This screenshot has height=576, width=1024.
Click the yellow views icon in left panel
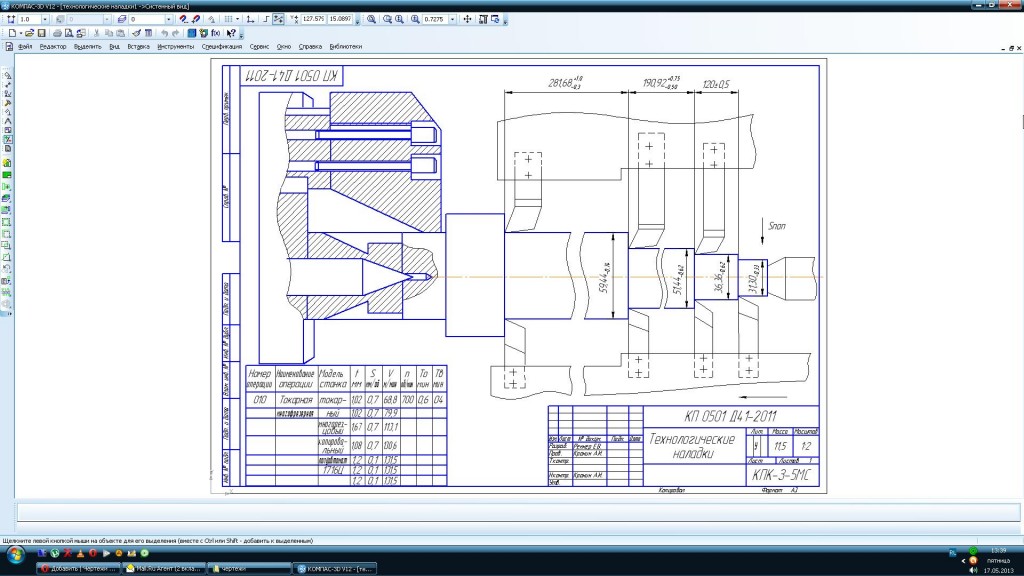(x=7, y=163)
